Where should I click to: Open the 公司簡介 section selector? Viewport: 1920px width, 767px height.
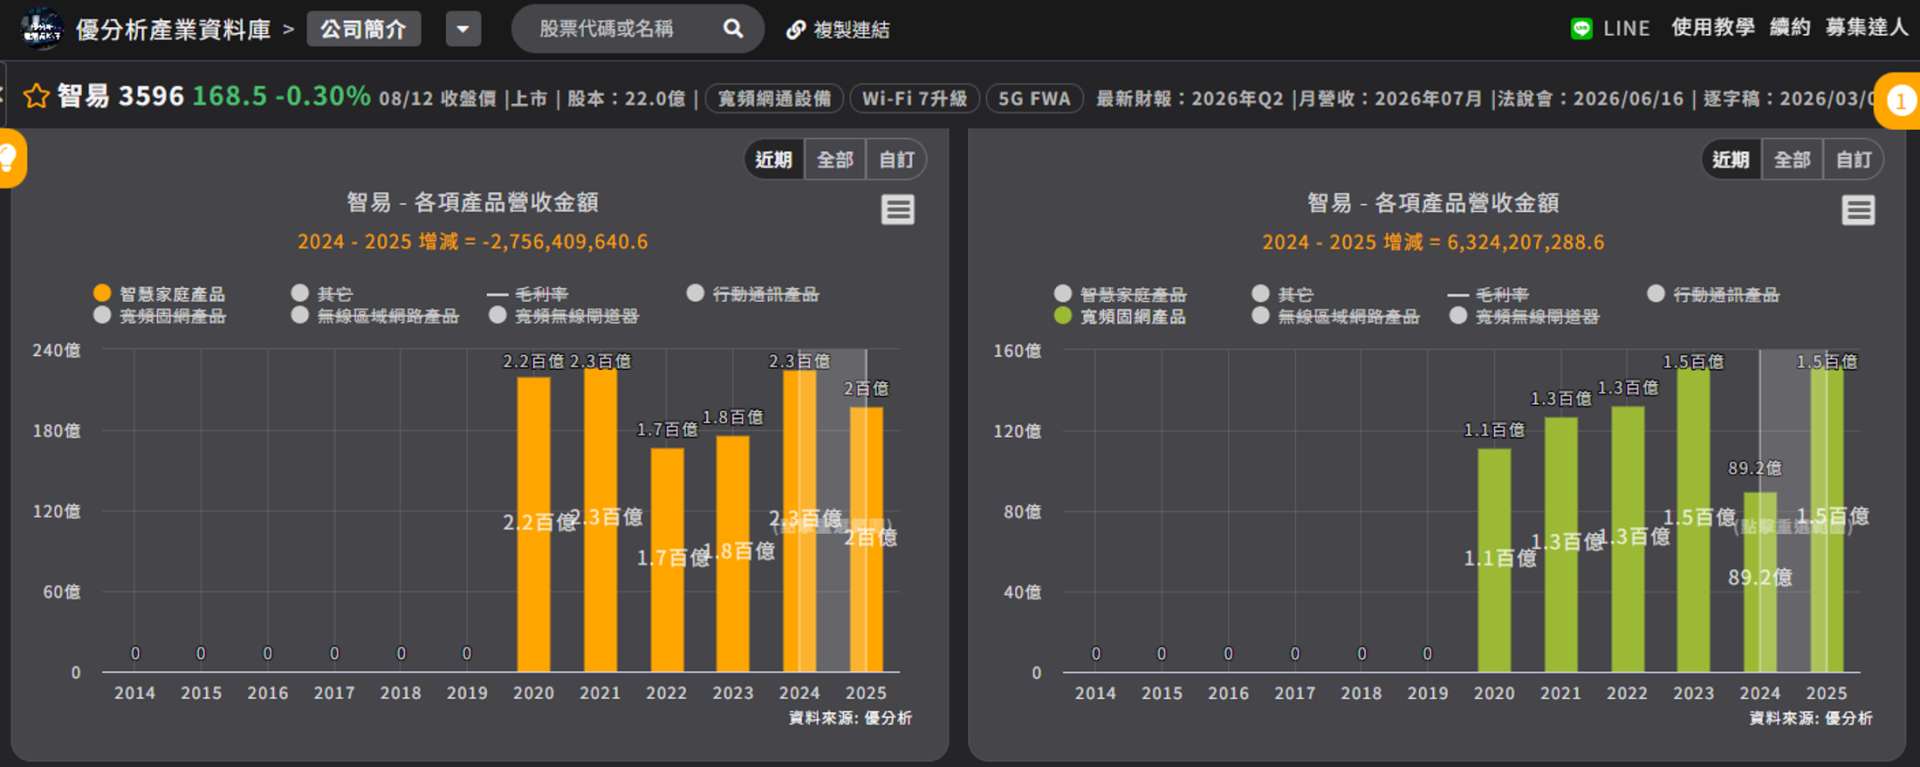[x=364, y=29]
